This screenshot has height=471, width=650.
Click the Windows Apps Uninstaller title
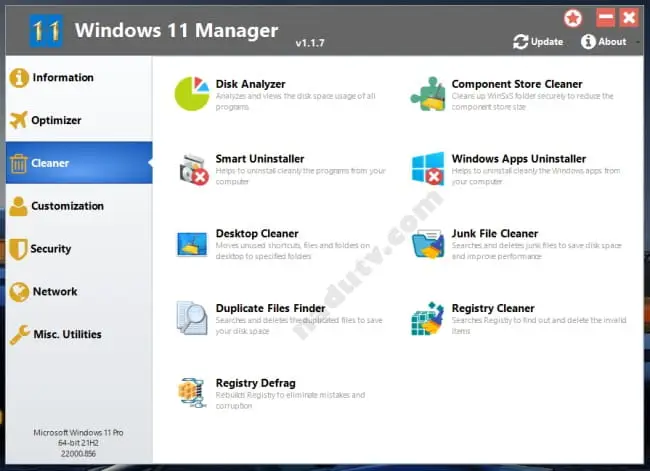click(519, 159)
